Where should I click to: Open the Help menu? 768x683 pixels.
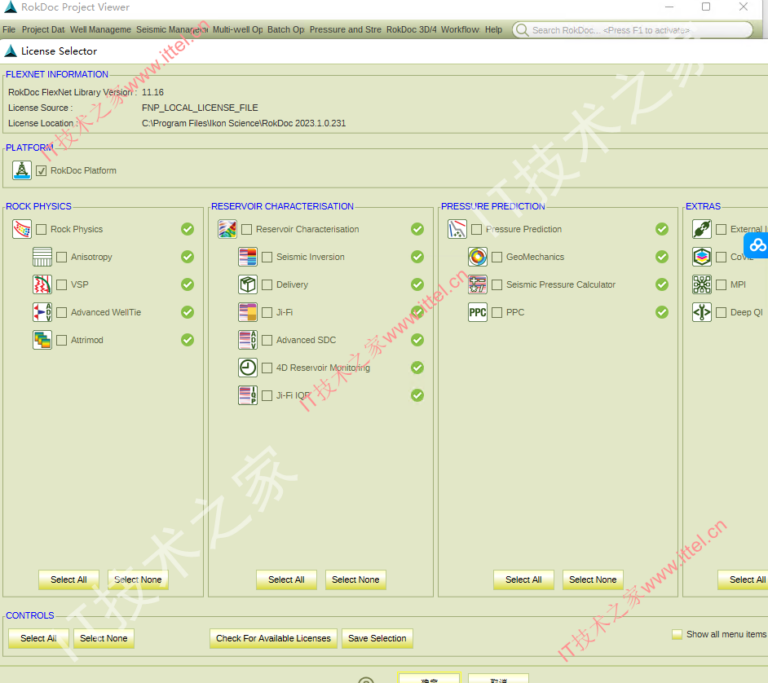pos(494,30)
